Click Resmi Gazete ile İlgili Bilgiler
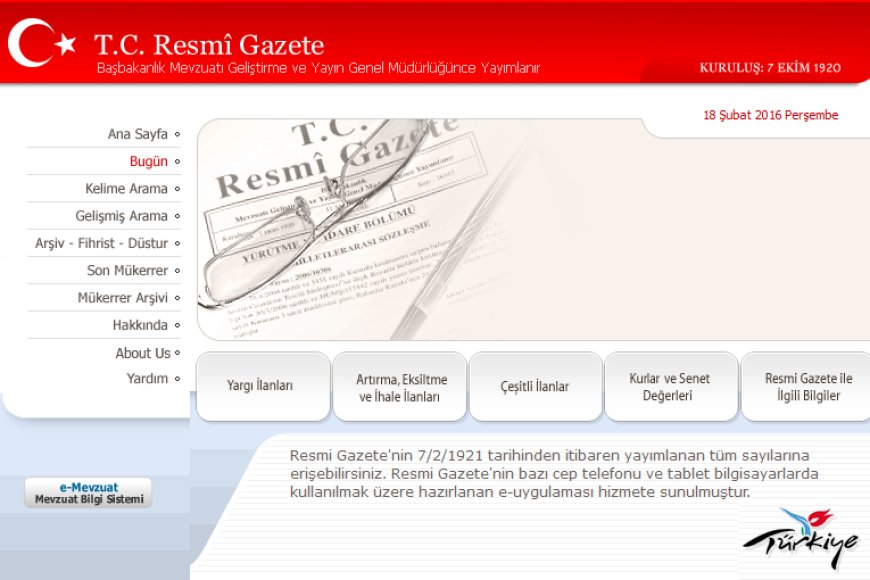 [806, 387]
